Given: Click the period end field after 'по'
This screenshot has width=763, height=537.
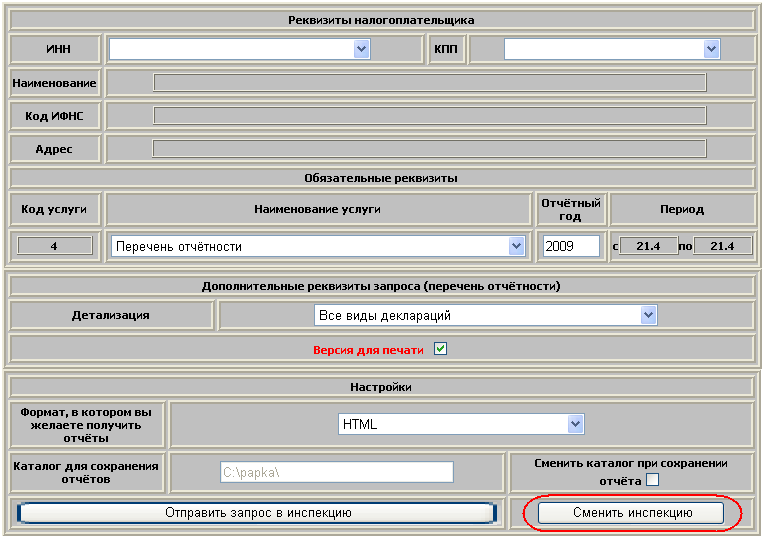Looking at the screenshot, I should click(722, 246).
